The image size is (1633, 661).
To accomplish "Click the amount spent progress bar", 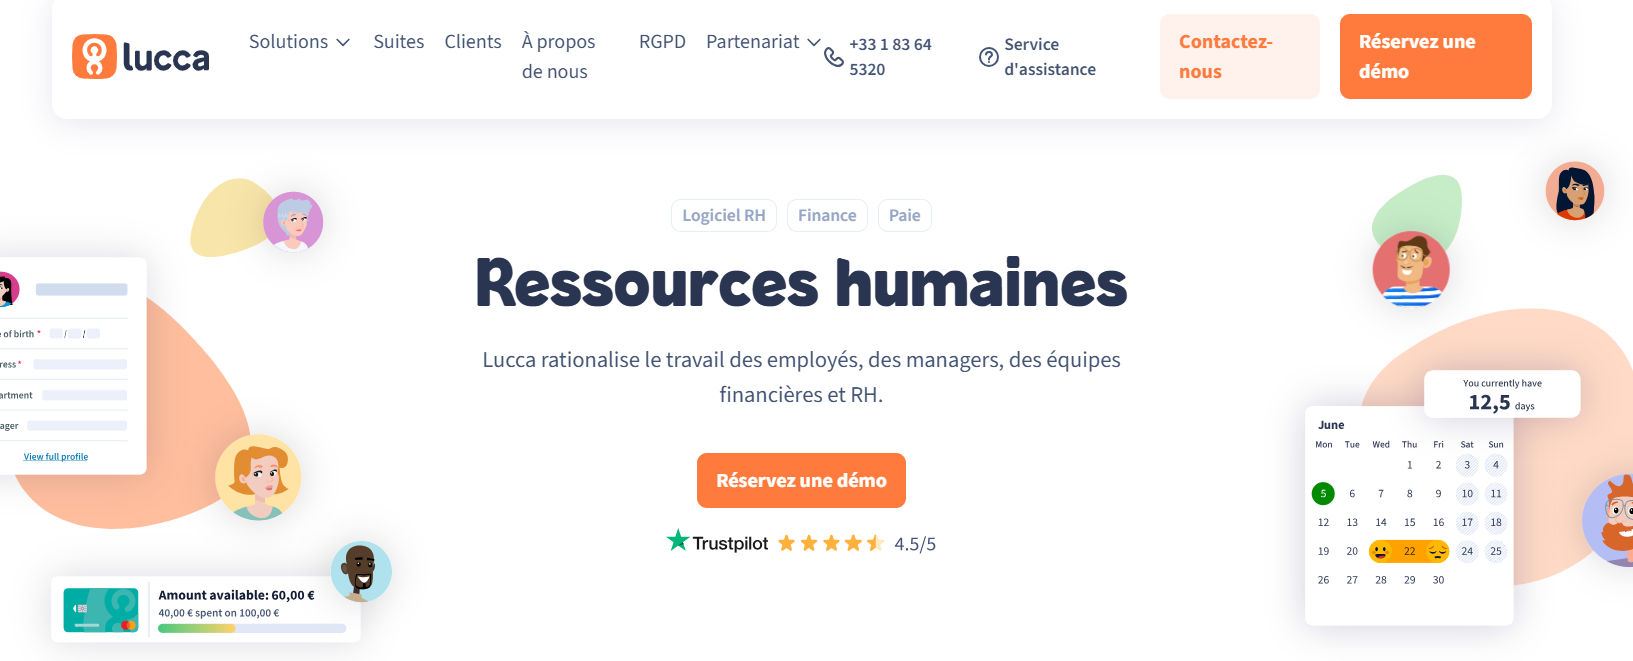I will (252, 629).
